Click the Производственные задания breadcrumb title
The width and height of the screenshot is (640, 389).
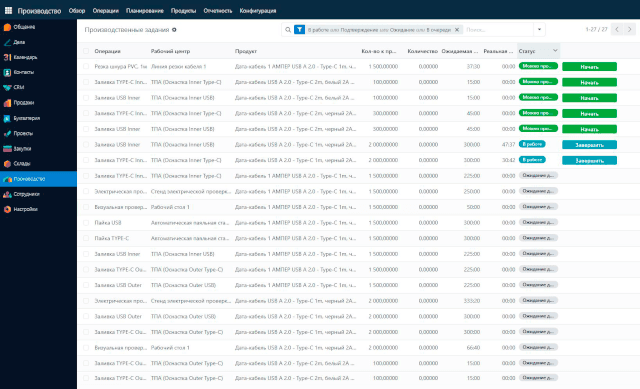coord(127,30)
